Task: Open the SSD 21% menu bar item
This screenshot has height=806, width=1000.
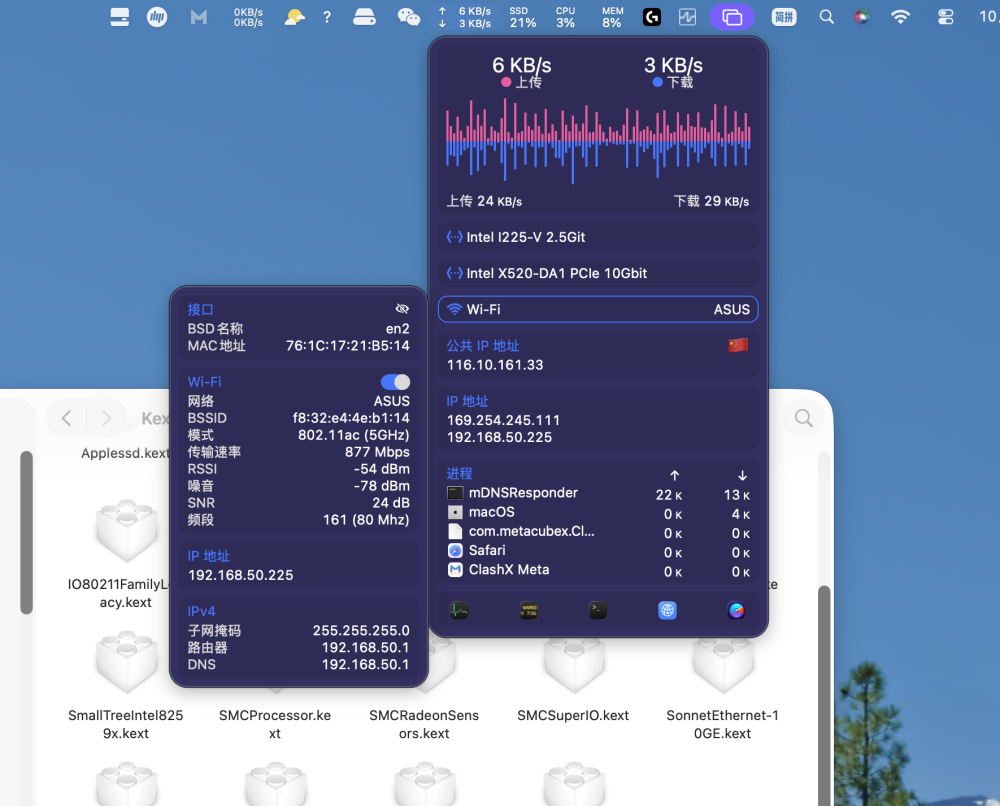Action: (523, 17)
